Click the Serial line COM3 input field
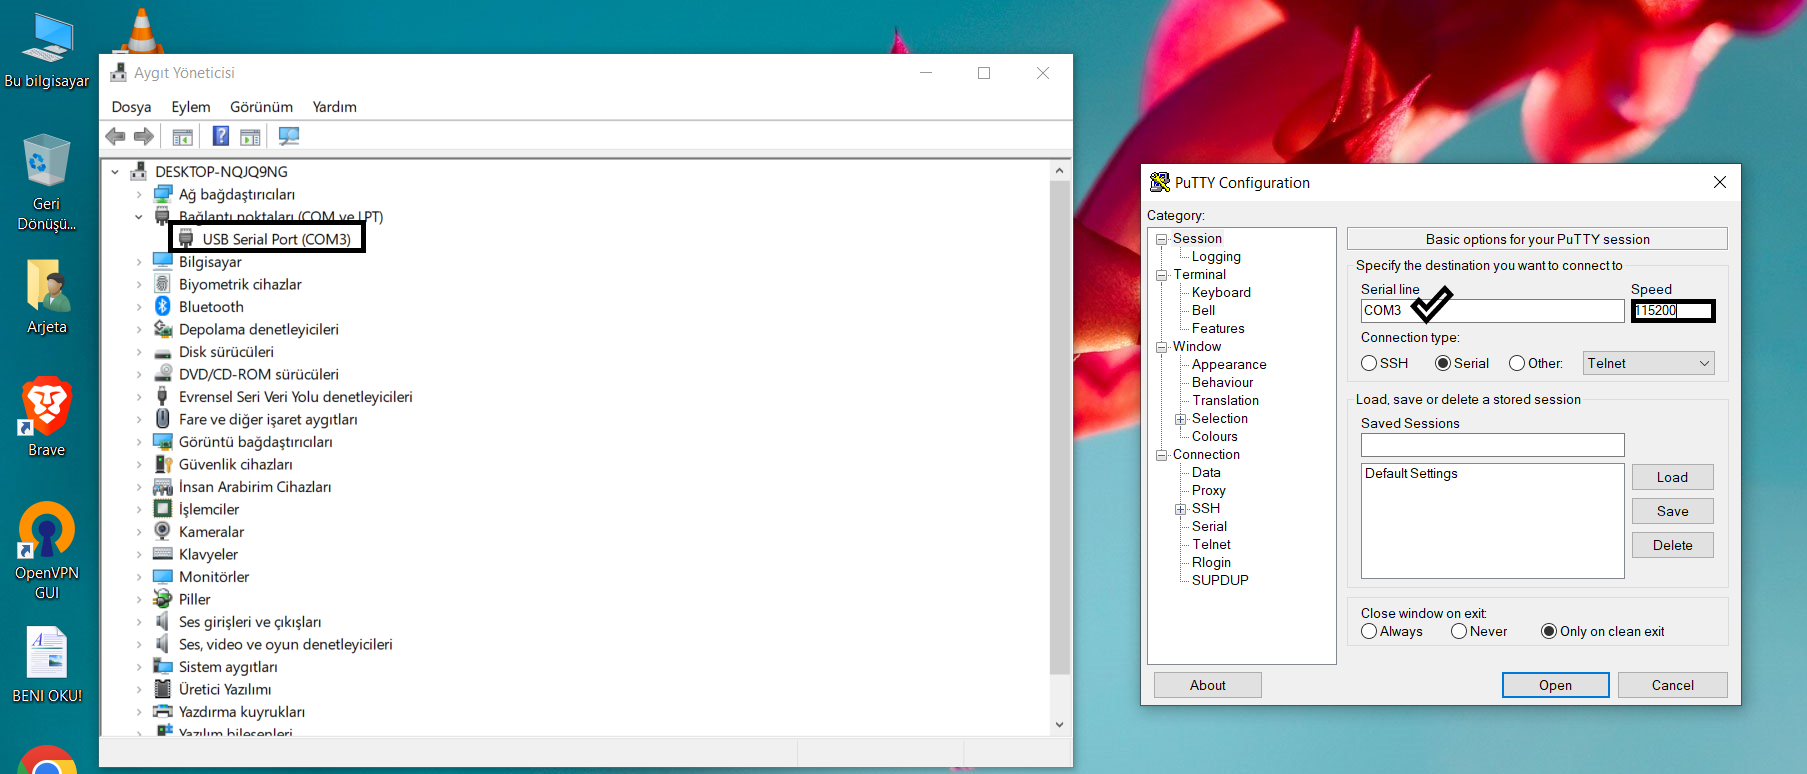Image resolution: width=1807 pixels, height=774 pixels. tap(1492, 311)
